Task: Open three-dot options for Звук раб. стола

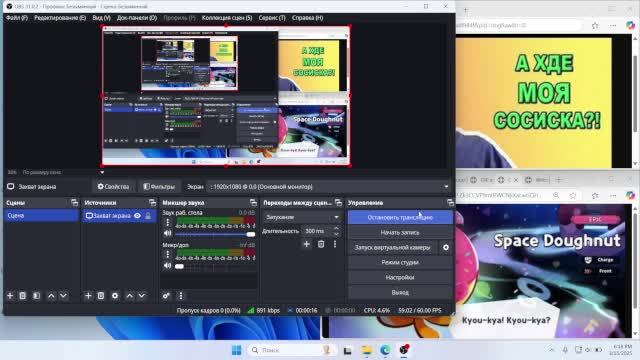Action: tap(167, 222)
